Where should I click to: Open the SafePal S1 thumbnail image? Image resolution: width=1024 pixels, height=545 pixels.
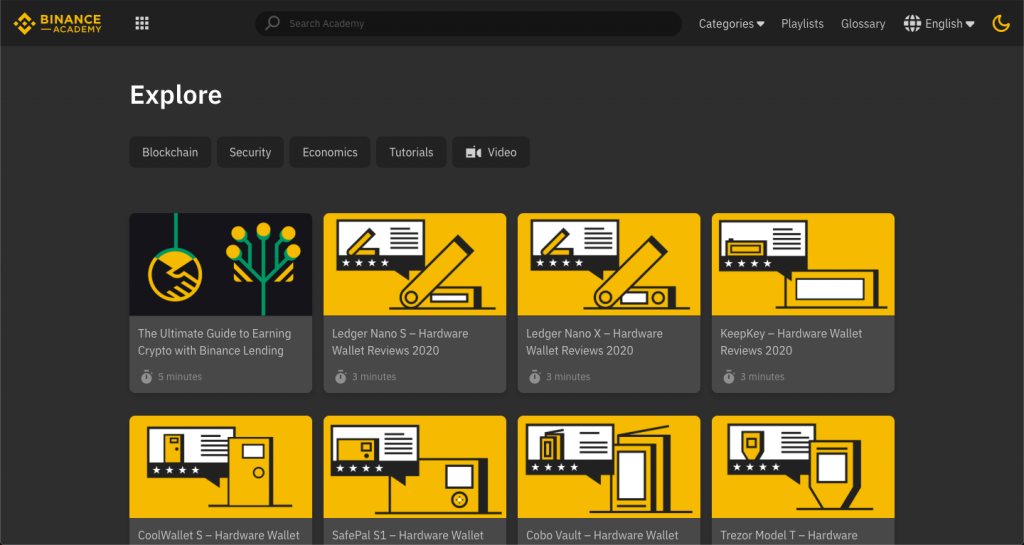coord(415,467)
